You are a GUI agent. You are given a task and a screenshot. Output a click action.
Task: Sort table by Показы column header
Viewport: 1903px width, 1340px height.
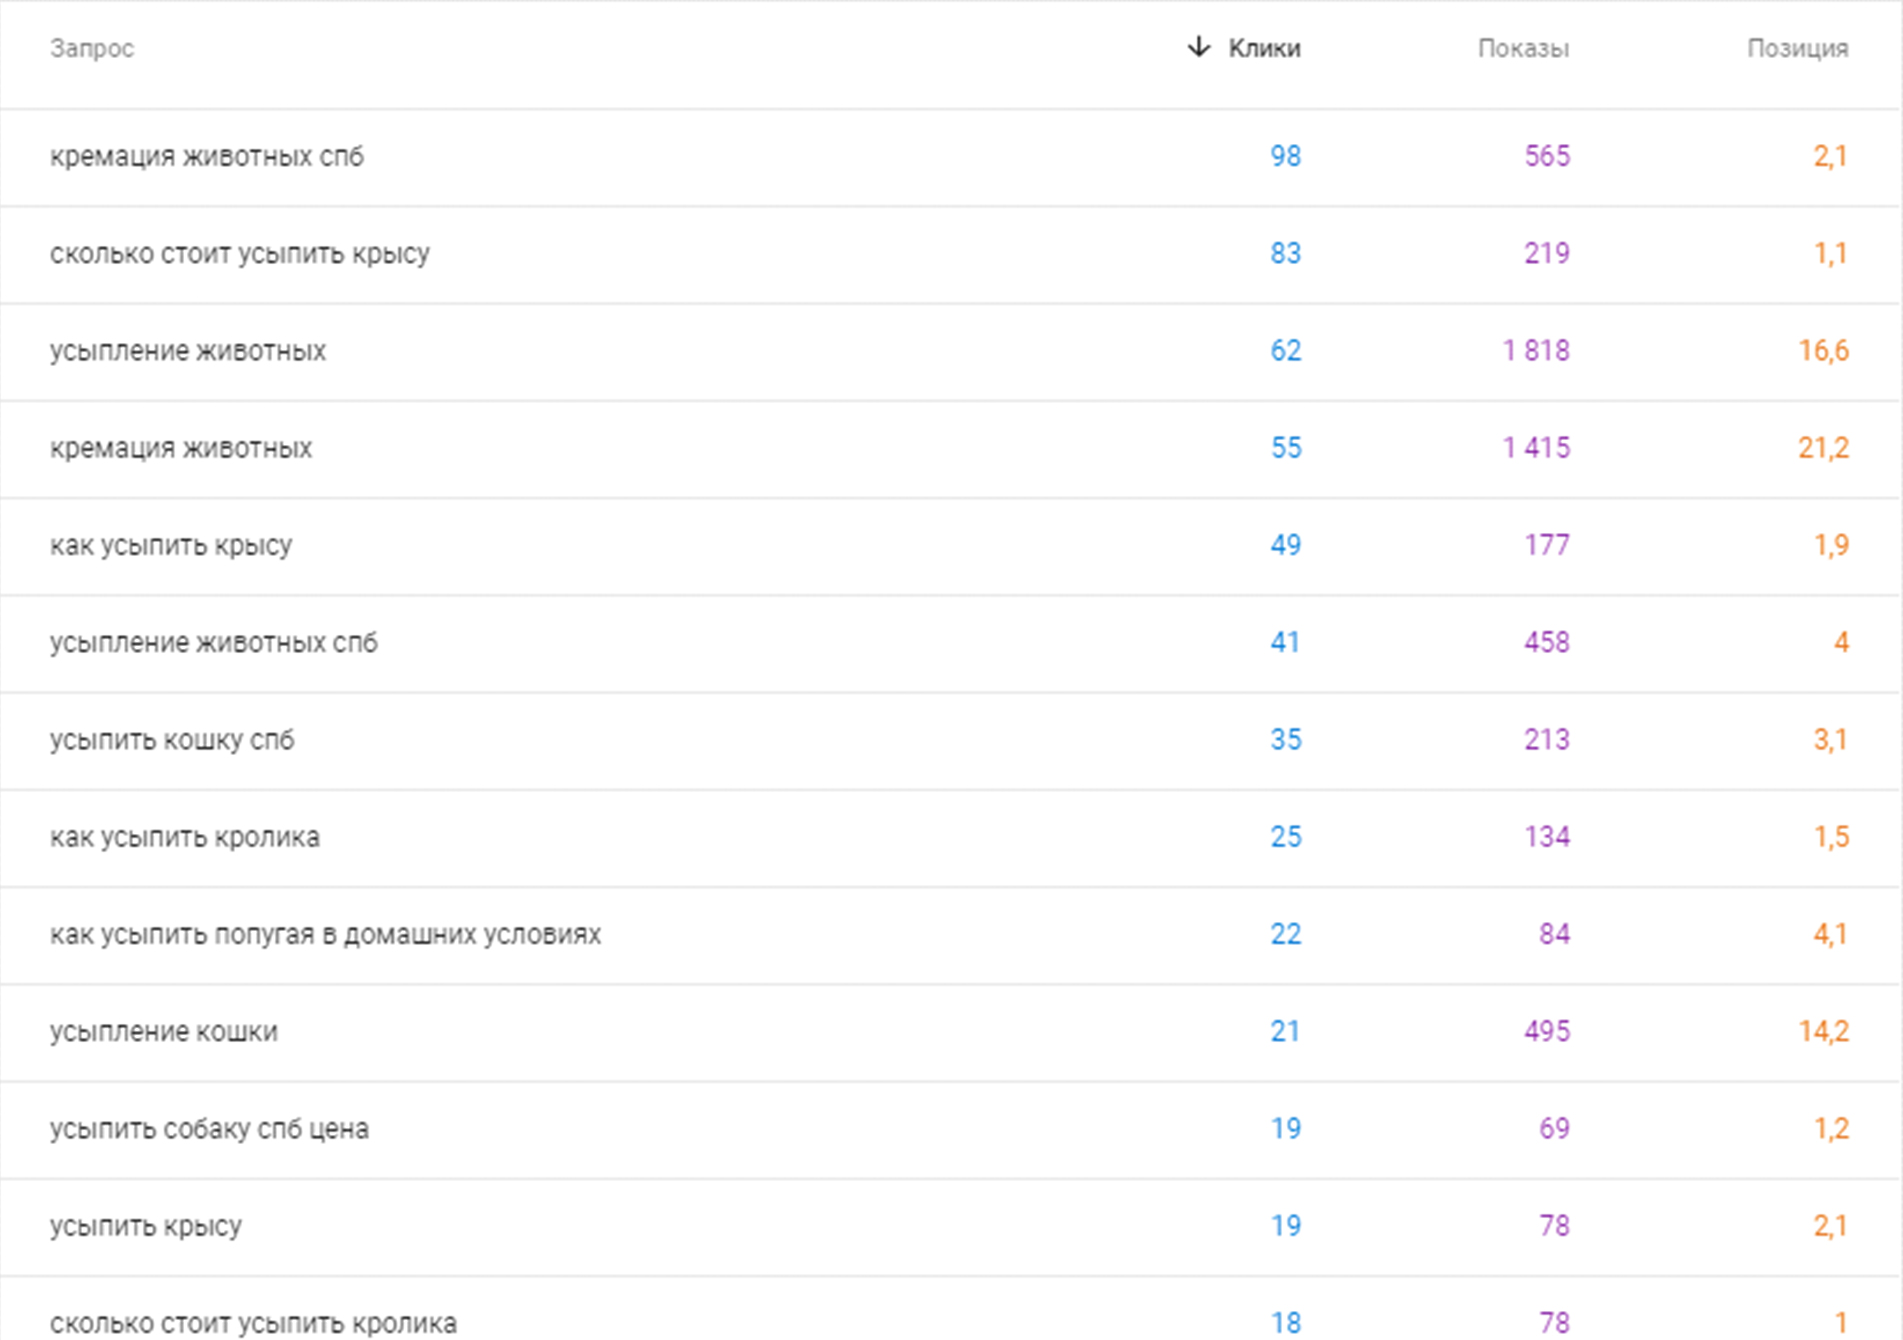(x=1523, y=48)
